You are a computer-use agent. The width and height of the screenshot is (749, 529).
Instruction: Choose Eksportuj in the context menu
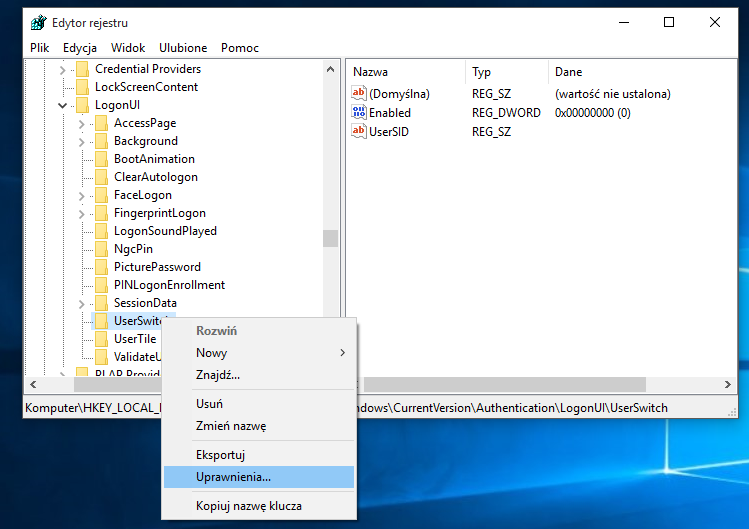tap(258, 455)
